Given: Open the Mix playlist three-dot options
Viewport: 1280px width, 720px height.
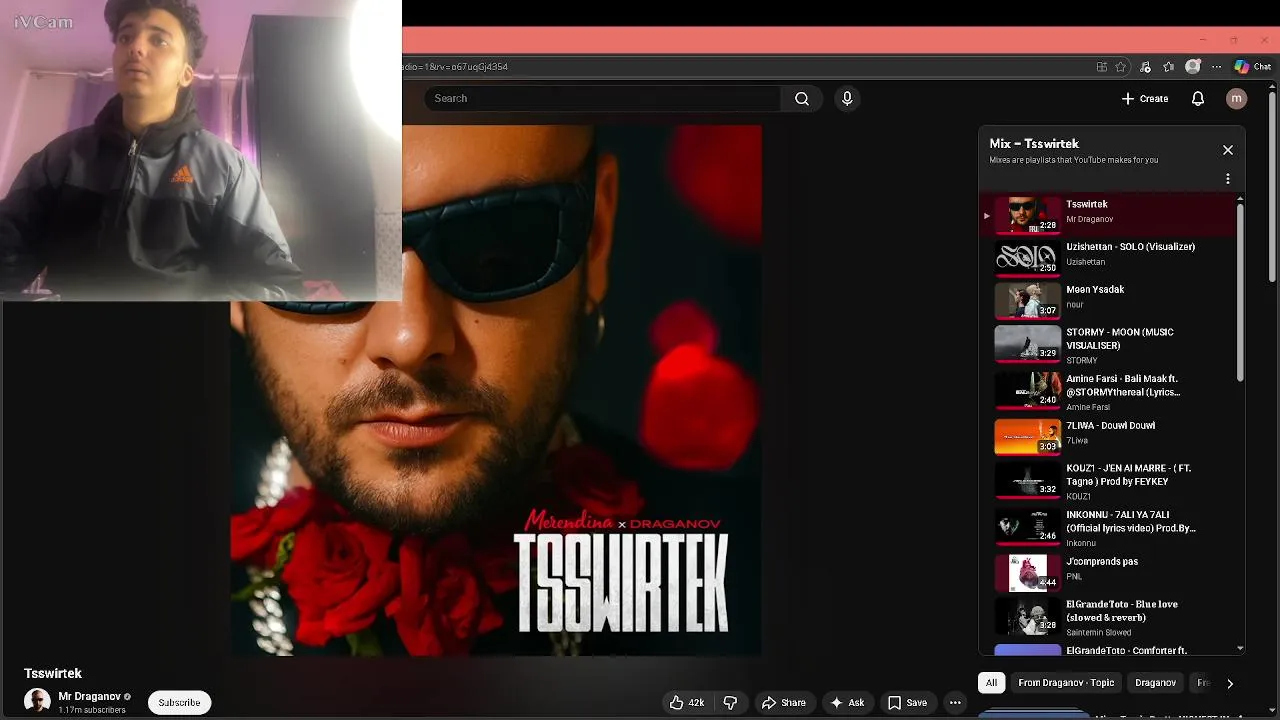Looking at the screenshot, I should coord(1228,179).
